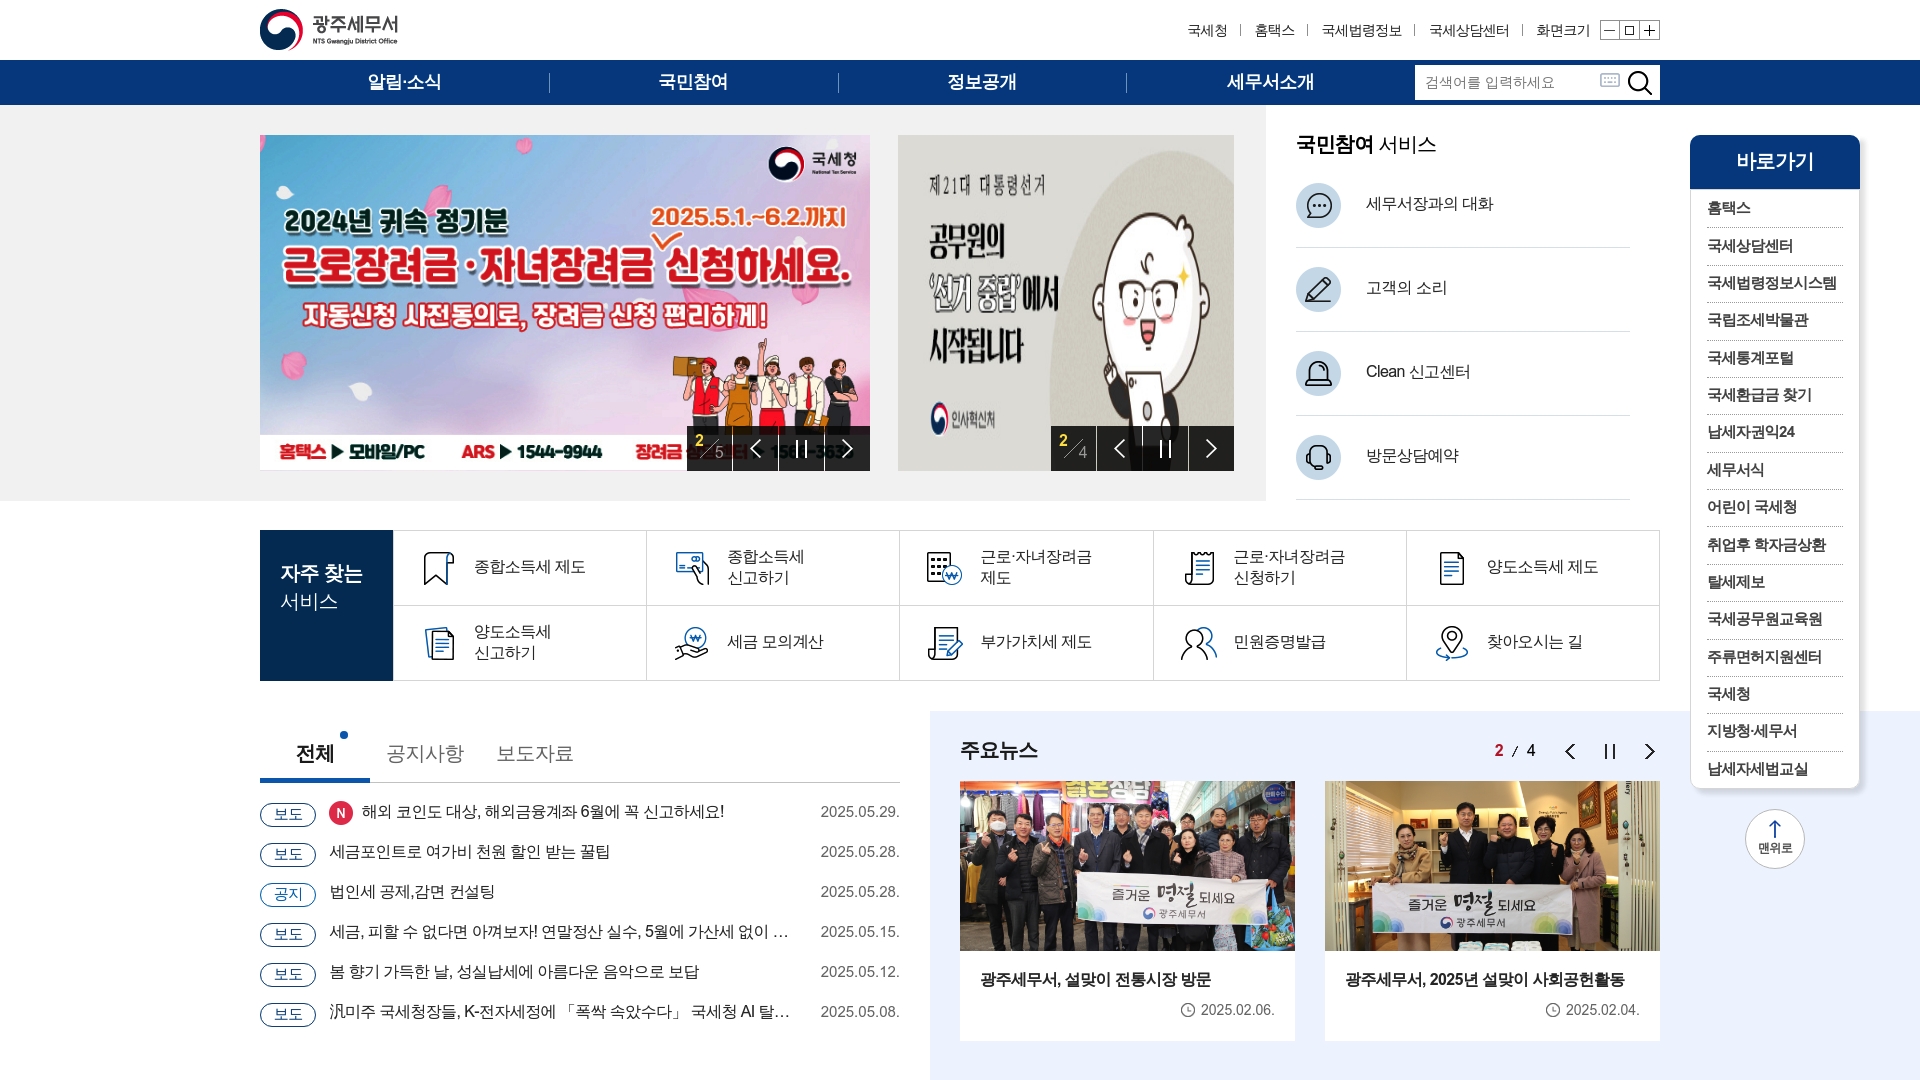The image size is (1920, 1080).
Task: Click the 세금 모의계산 hand coin icon
Action: tap(692, 643)
